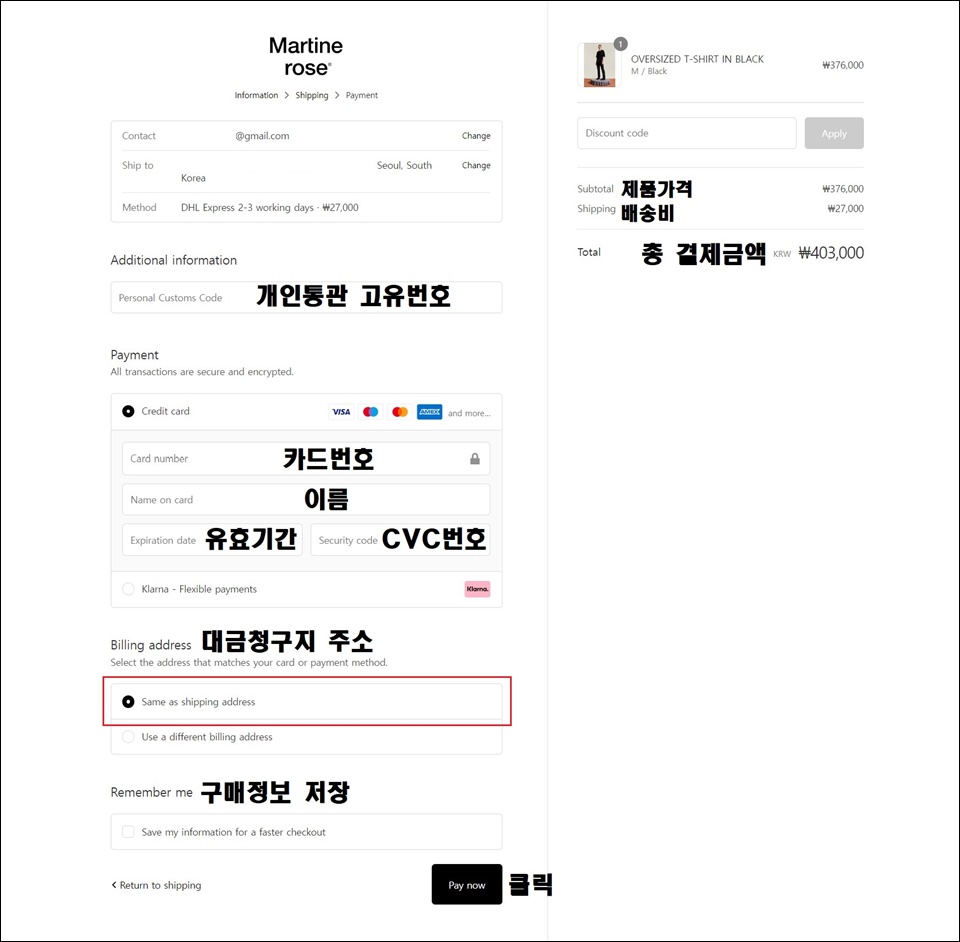Select the Credit card payment option
Viewport: 960px width, 942px height.
pyautogui.click(x=128, y=411)
